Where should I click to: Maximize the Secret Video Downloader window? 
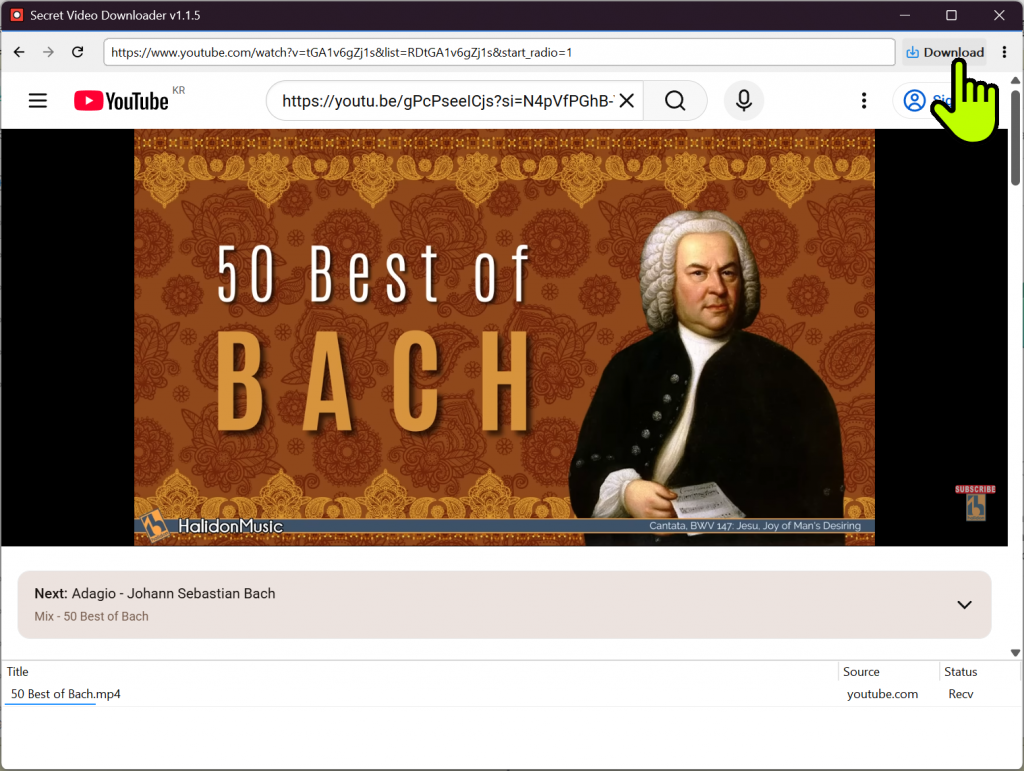coord(952,15)
